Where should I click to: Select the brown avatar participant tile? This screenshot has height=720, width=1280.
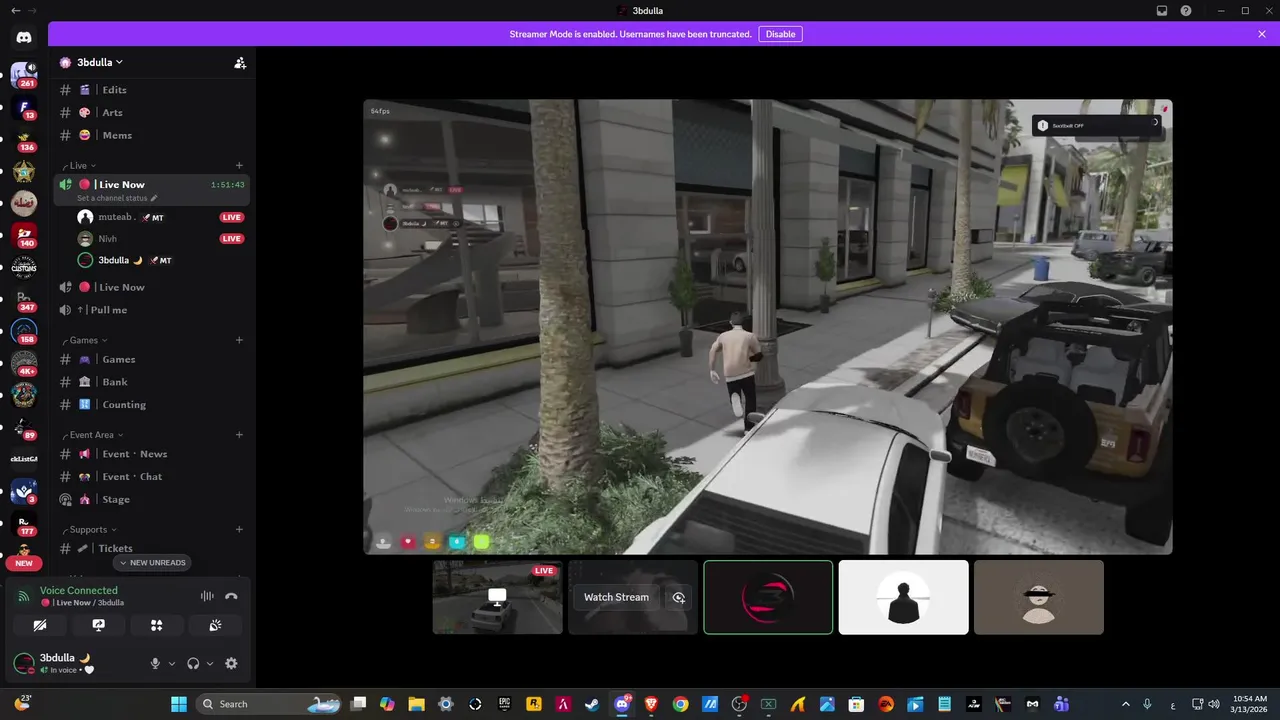pyautogui.click(x=1039, y=597)
